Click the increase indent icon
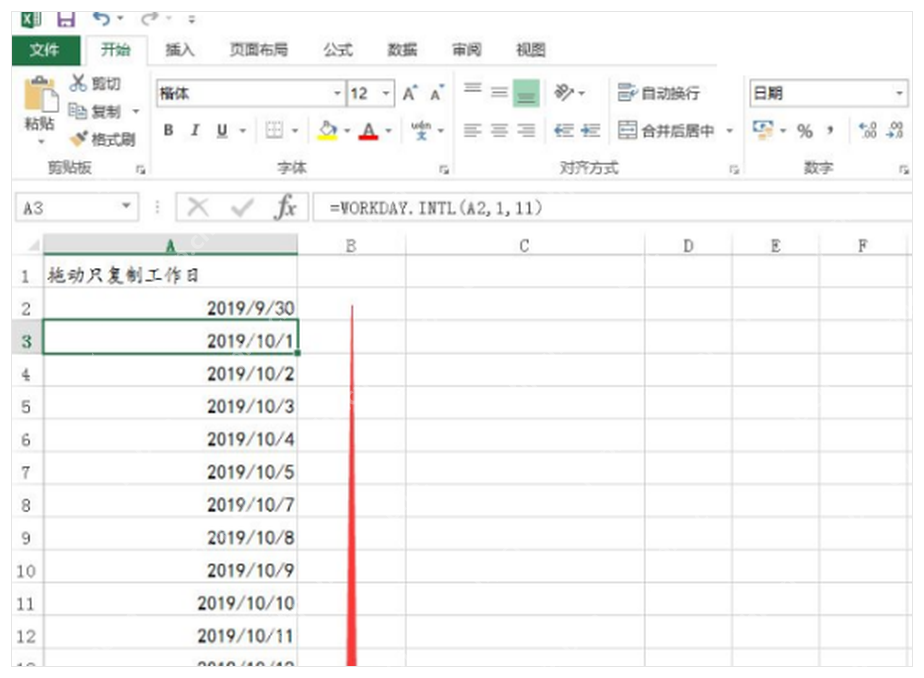Screen dimensions: 924x678 [x=590, y=130]
